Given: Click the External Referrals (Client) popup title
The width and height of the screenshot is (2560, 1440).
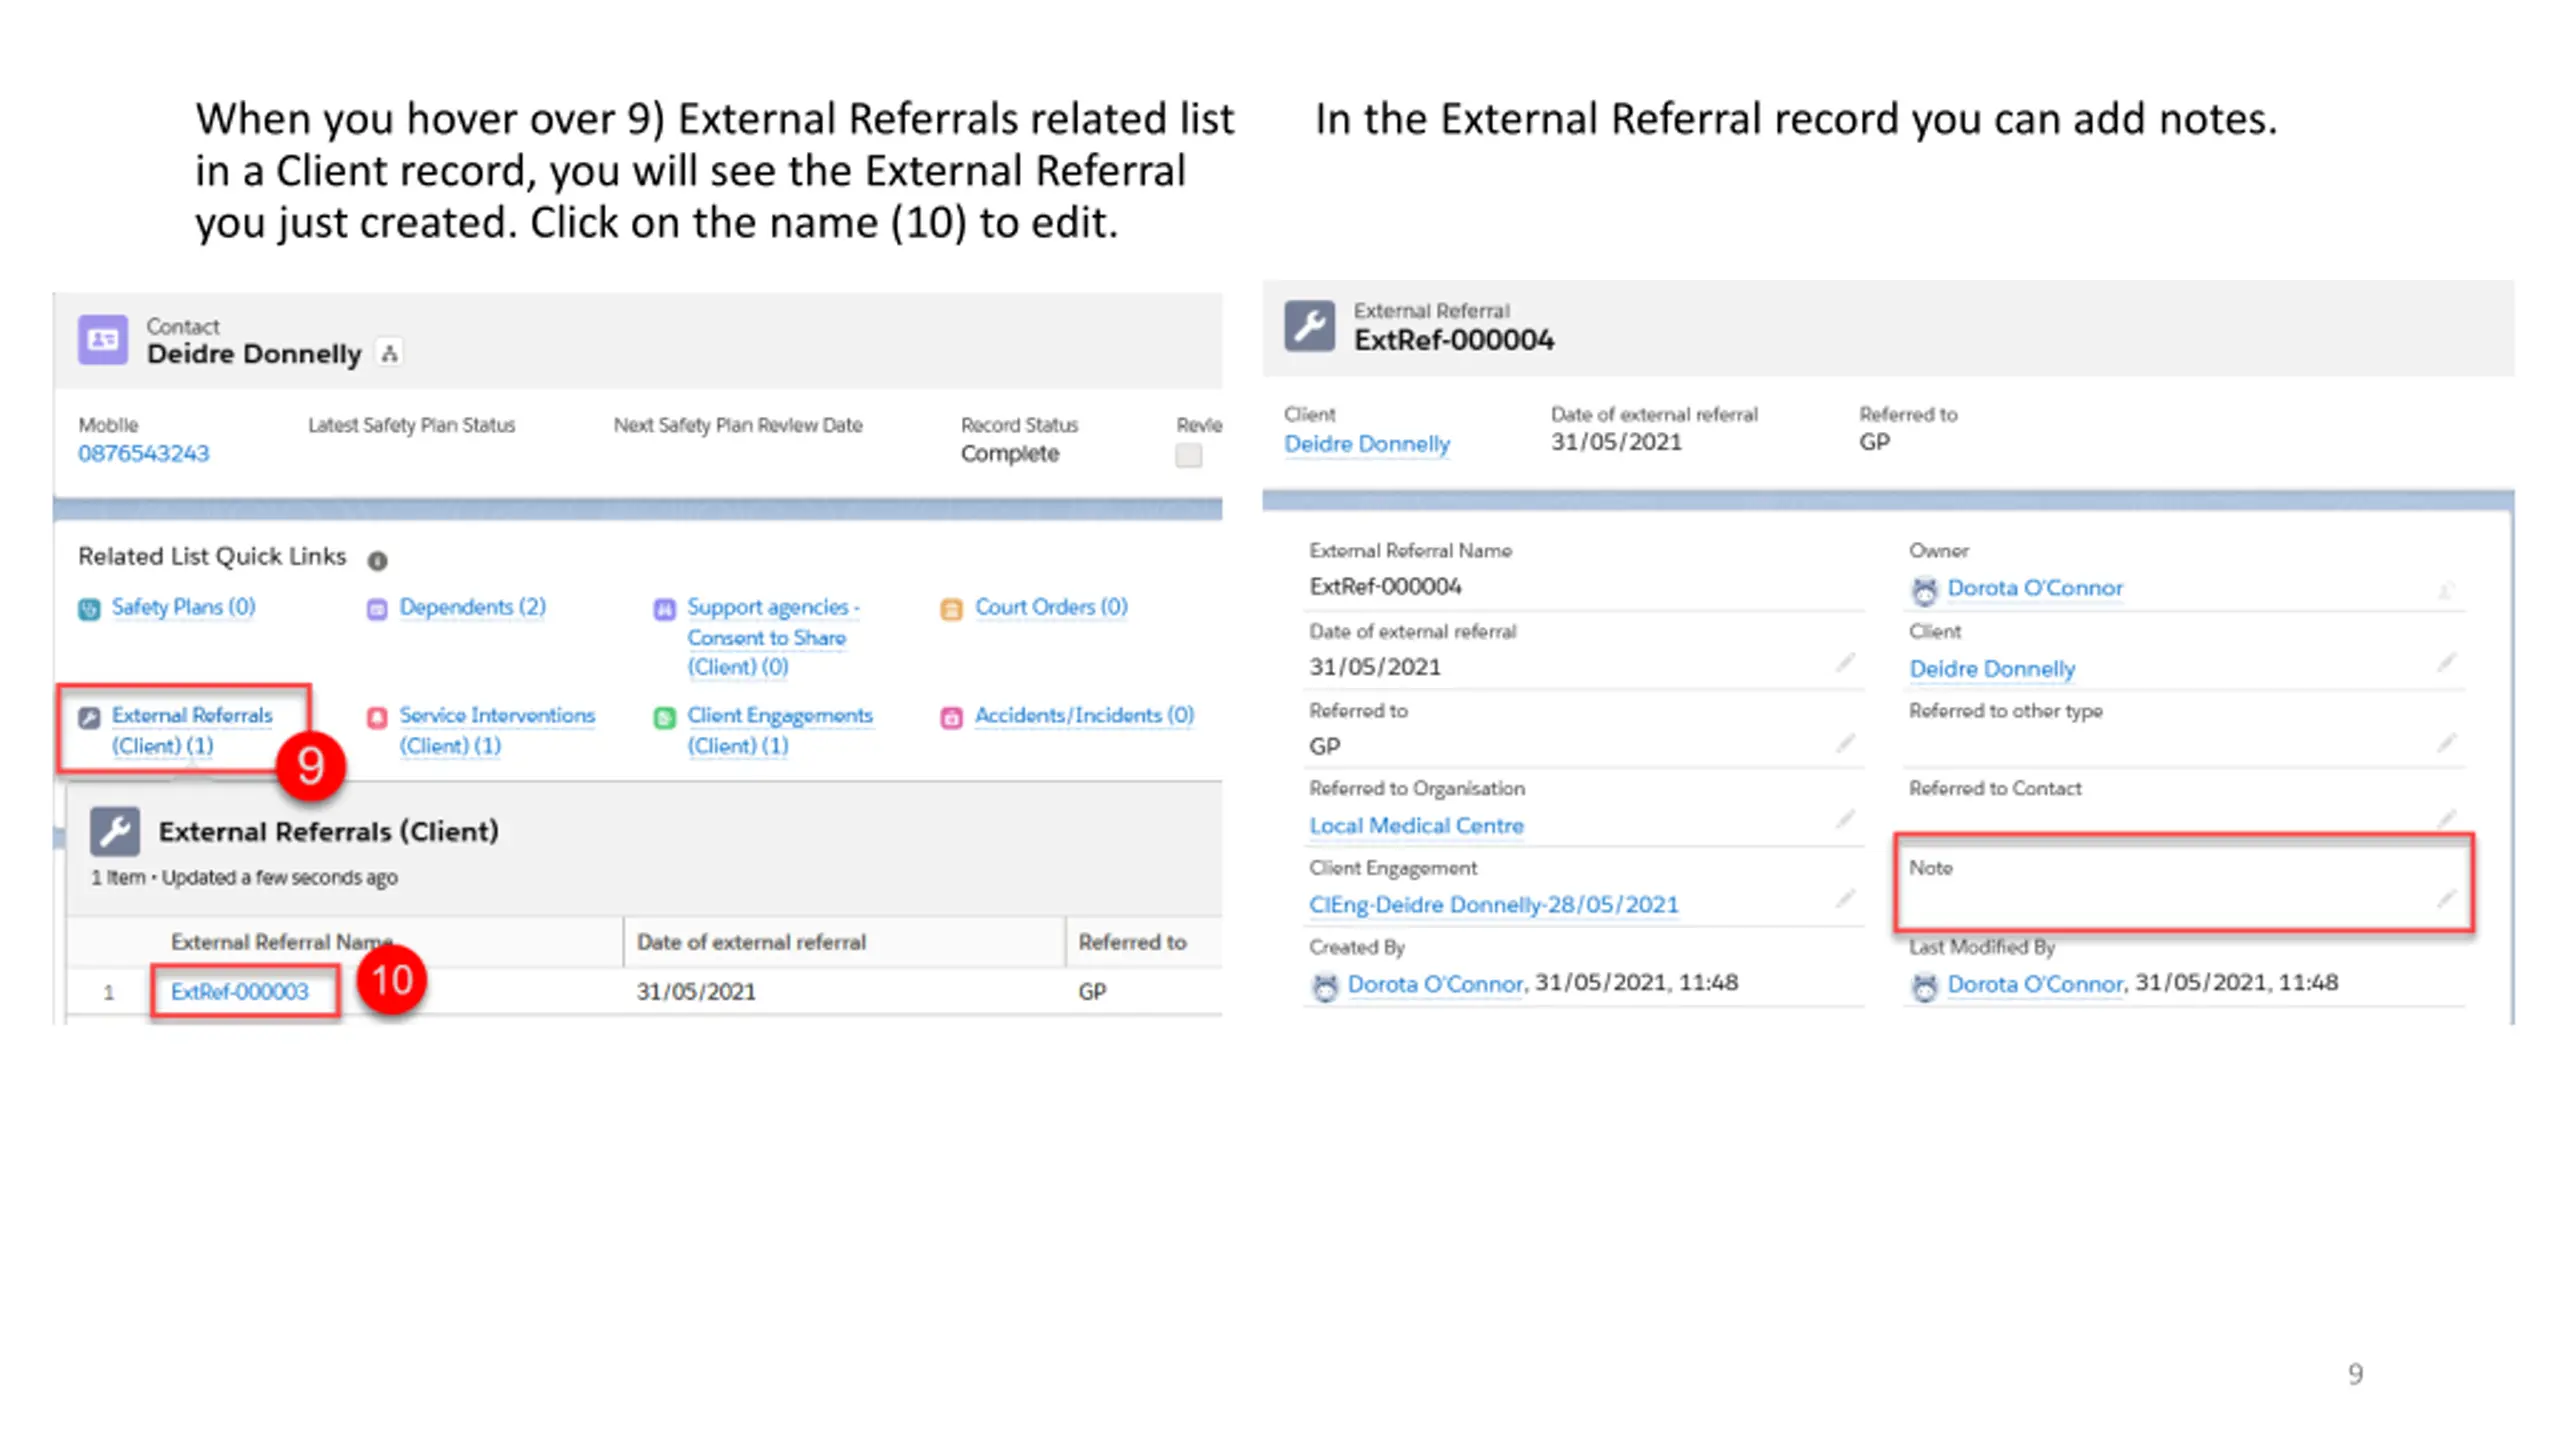Looking at the screenshot, I should point(328,831).
